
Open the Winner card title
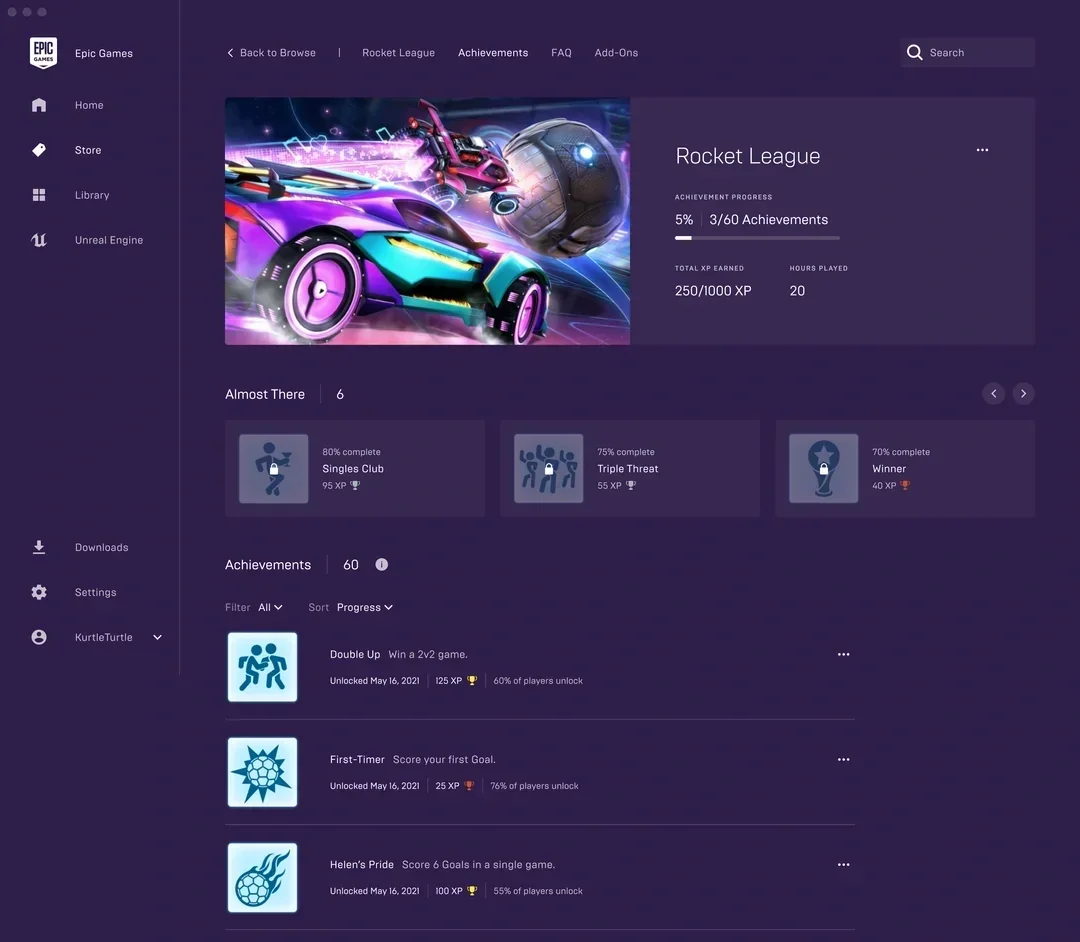(x=889, y=468)
